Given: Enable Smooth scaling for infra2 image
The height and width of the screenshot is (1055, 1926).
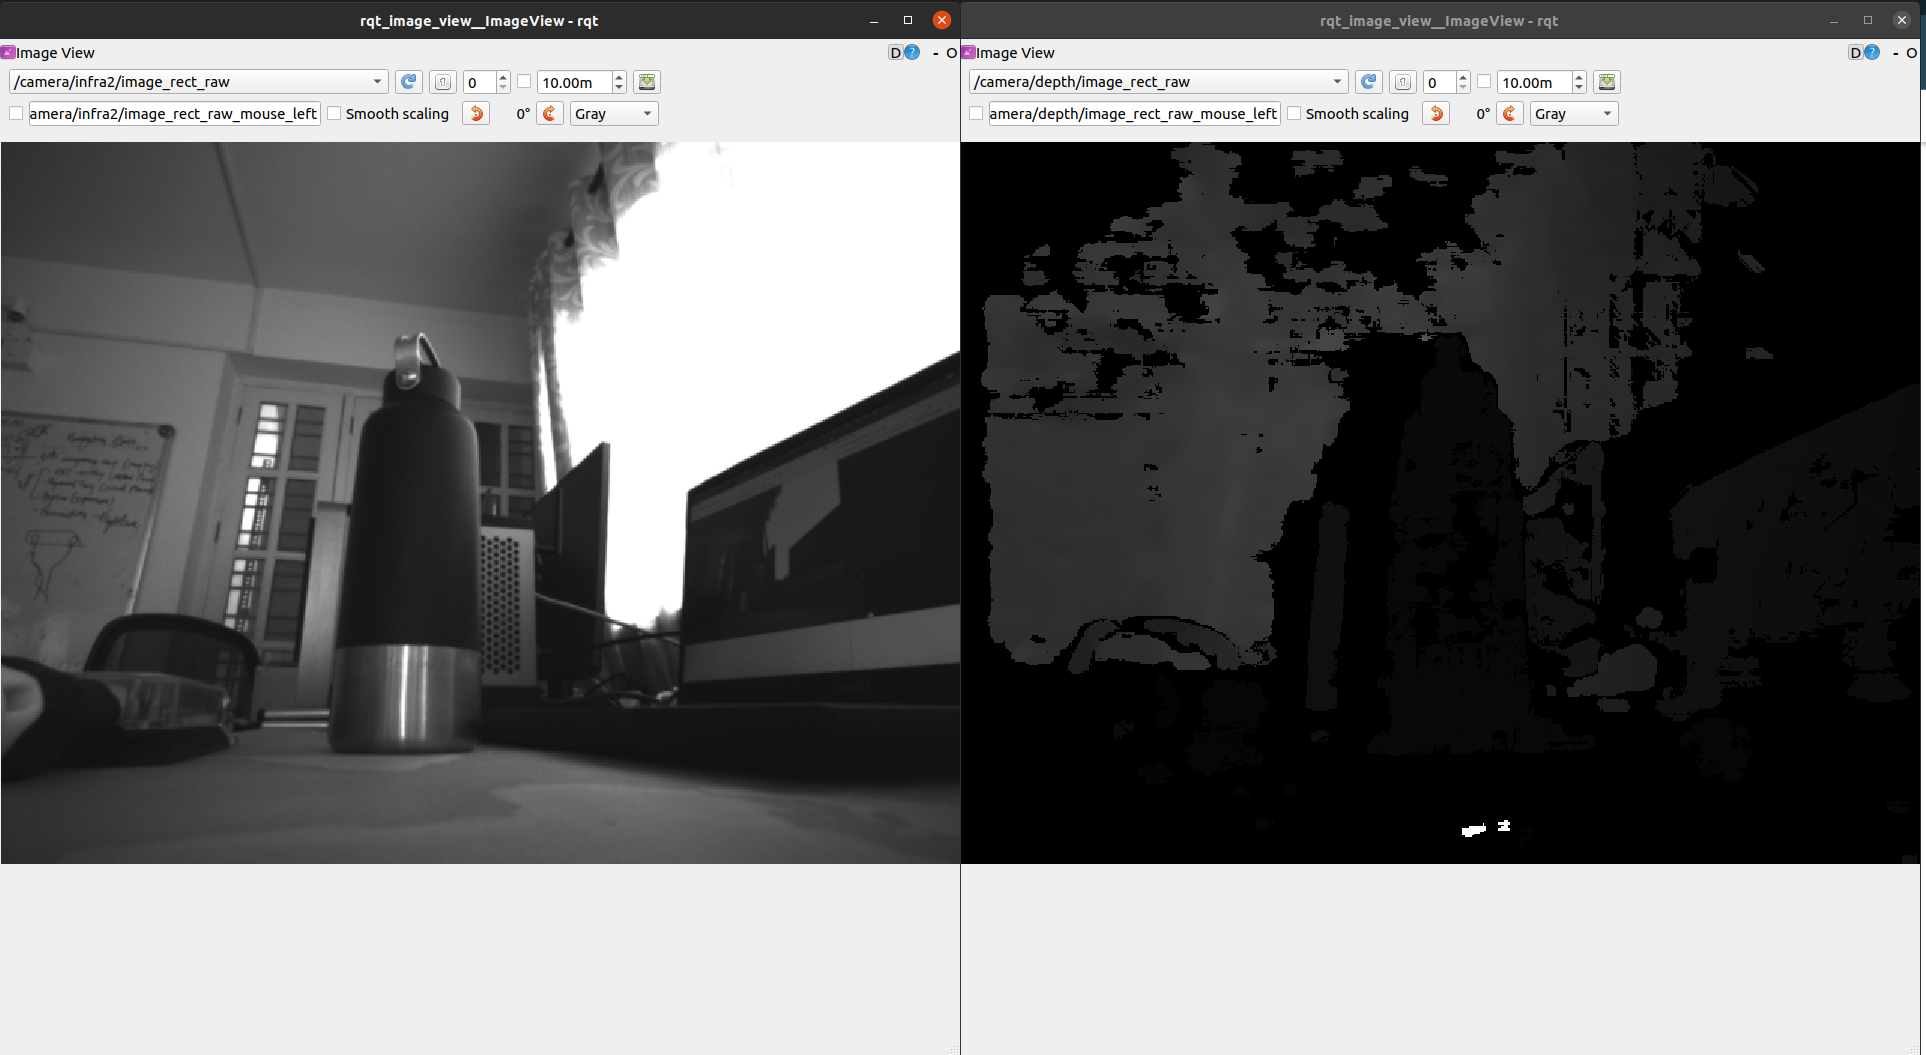Looking at the screenshot, I should 335,114.
